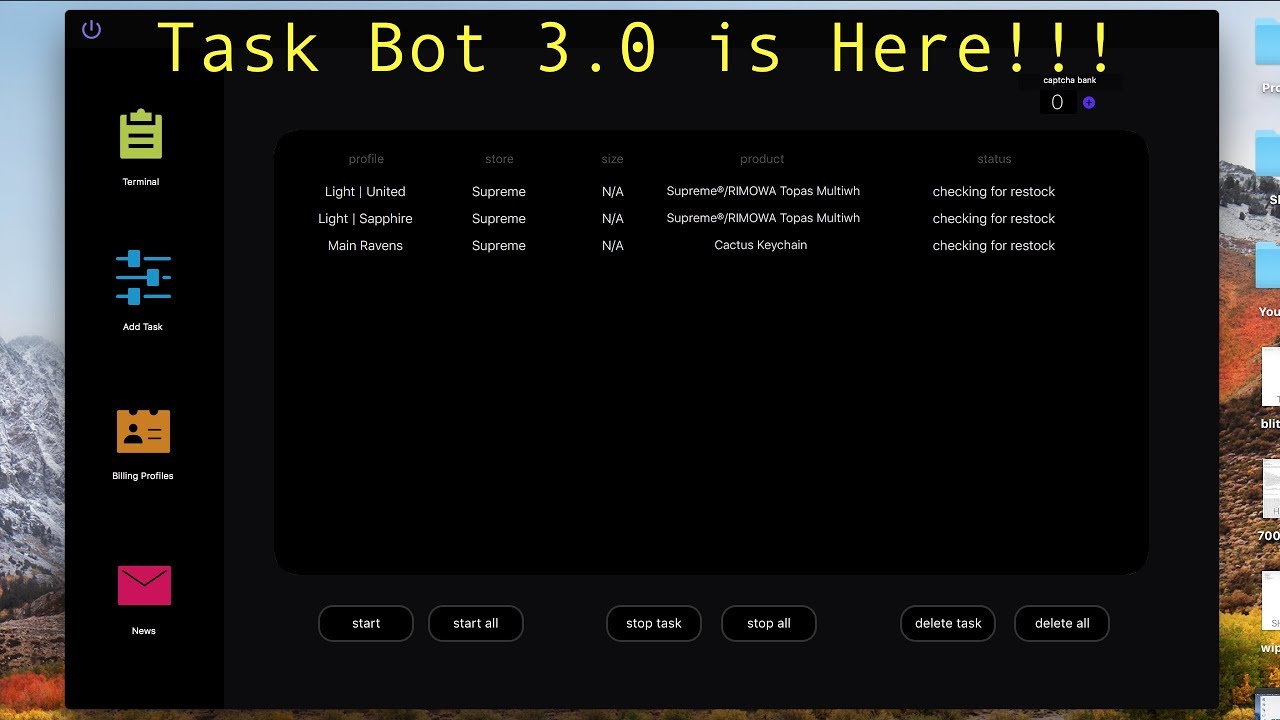Click Main Ravens row's checking for restock status
The image size is (1280, 720).
994,245
